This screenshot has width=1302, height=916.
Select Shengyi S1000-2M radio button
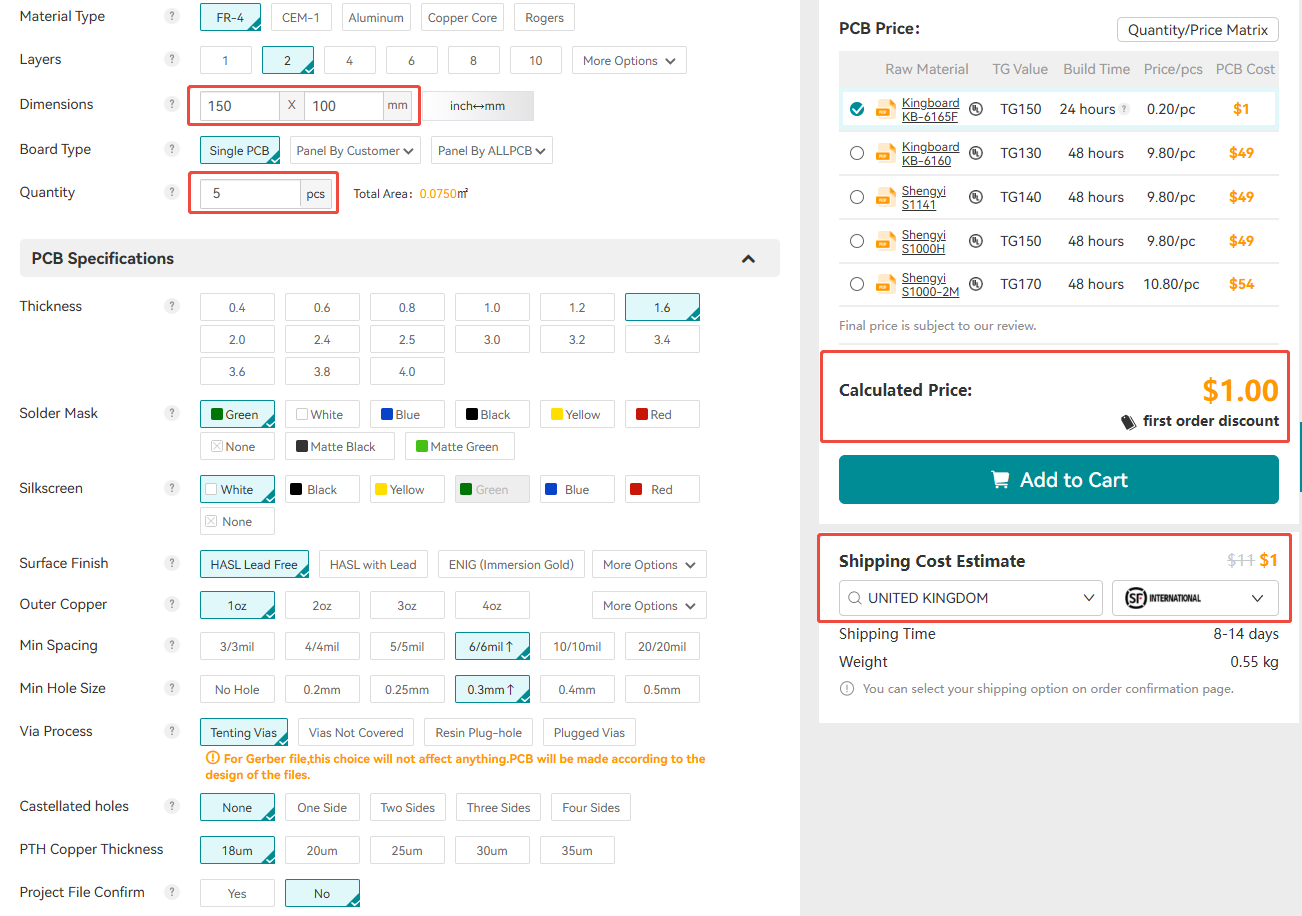click(857, 284)
